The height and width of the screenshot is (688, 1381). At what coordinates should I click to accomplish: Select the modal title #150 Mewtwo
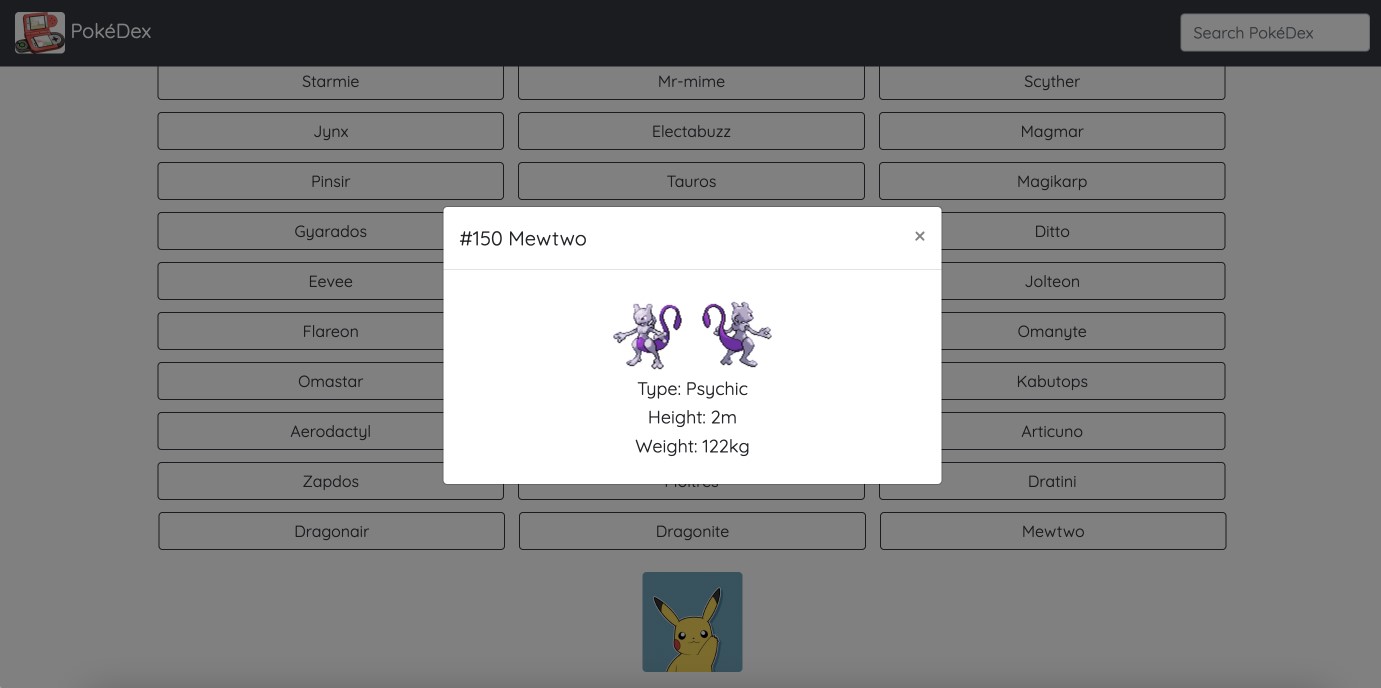point(523,239)
